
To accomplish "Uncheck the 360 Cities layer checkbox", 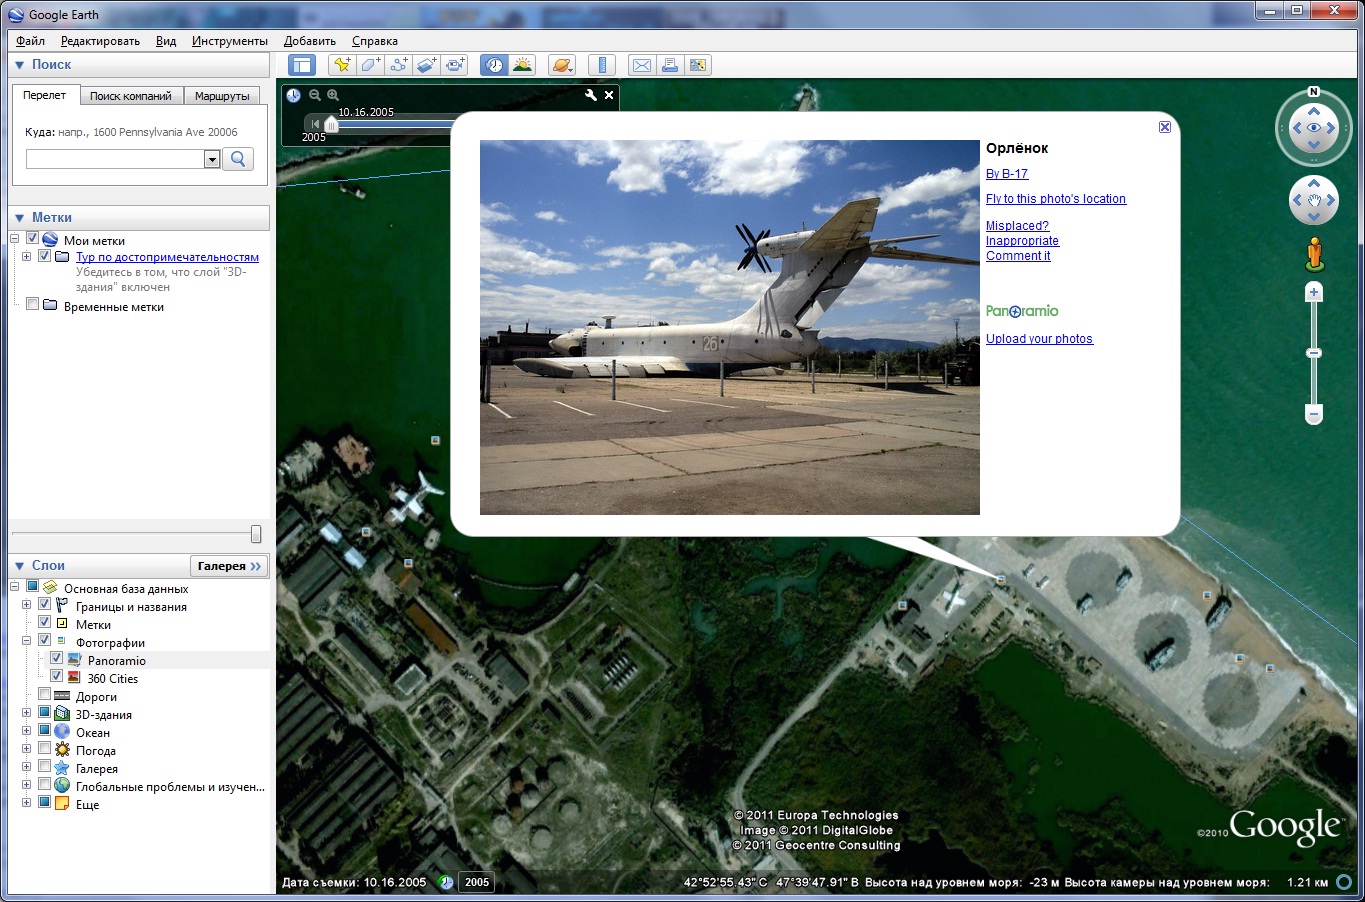I will click(56, 677).
